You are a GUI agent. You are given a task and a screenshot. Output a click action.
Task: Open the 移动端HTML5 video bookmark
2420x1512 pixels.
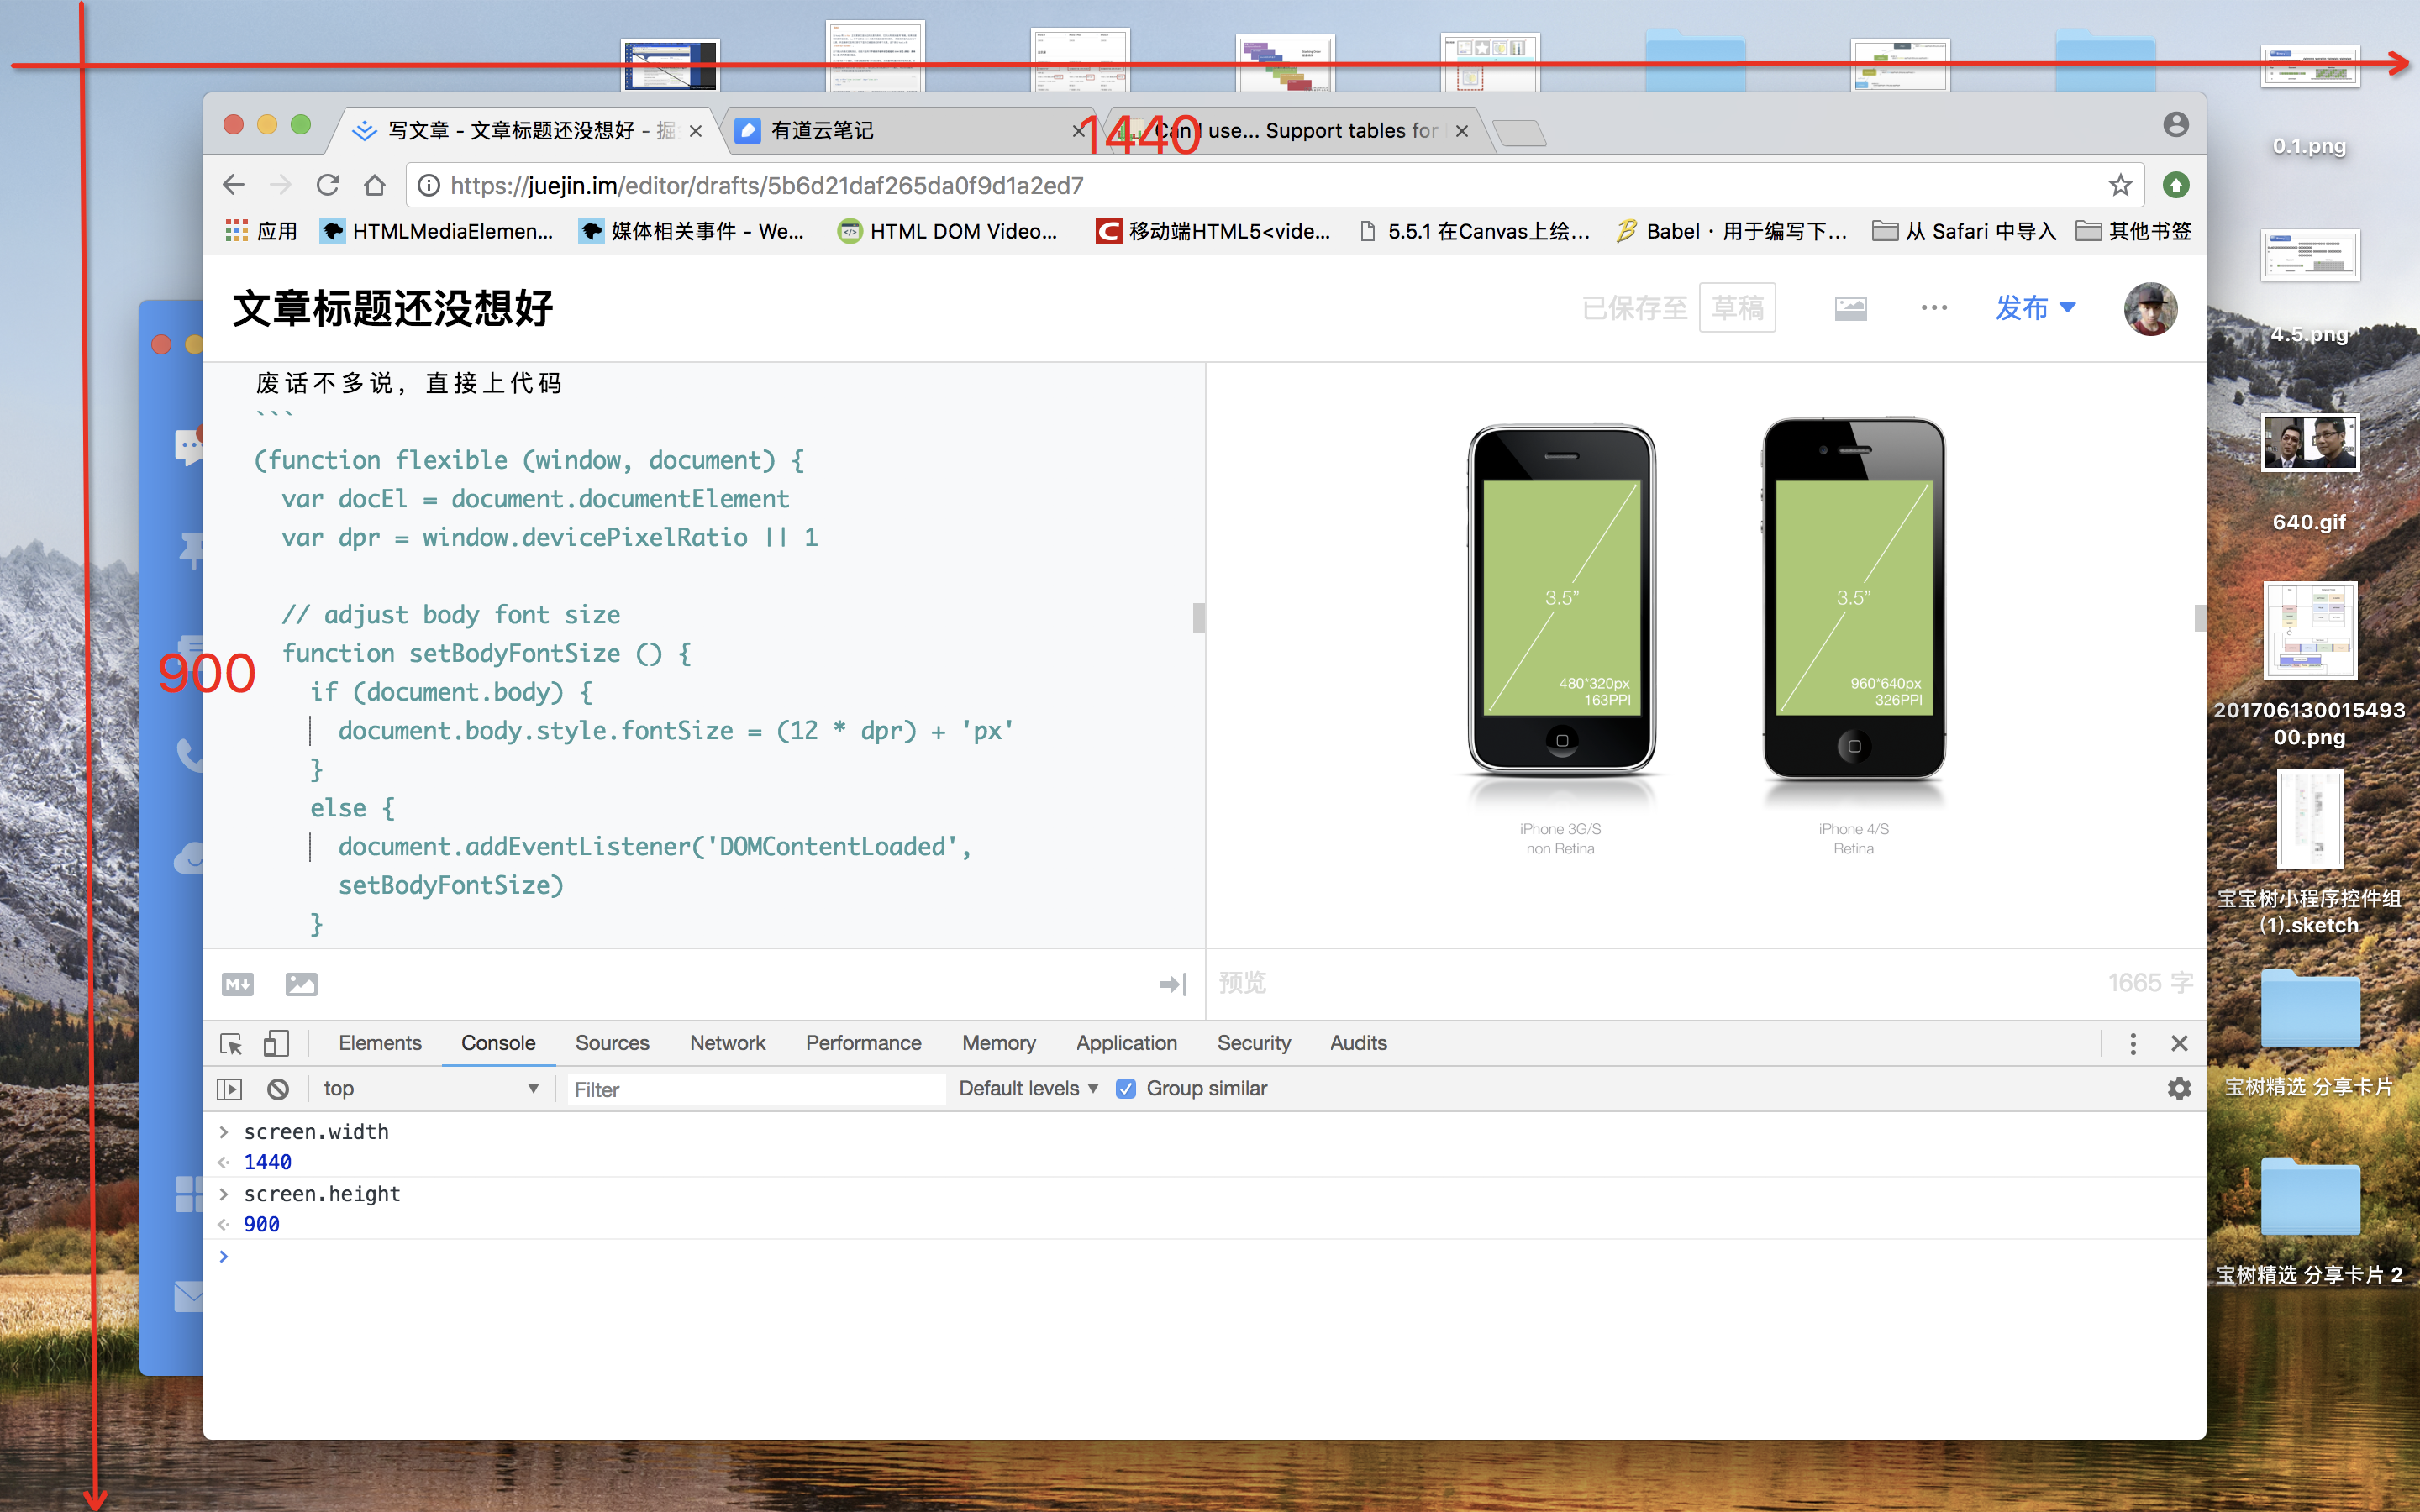coord(1214,231)
